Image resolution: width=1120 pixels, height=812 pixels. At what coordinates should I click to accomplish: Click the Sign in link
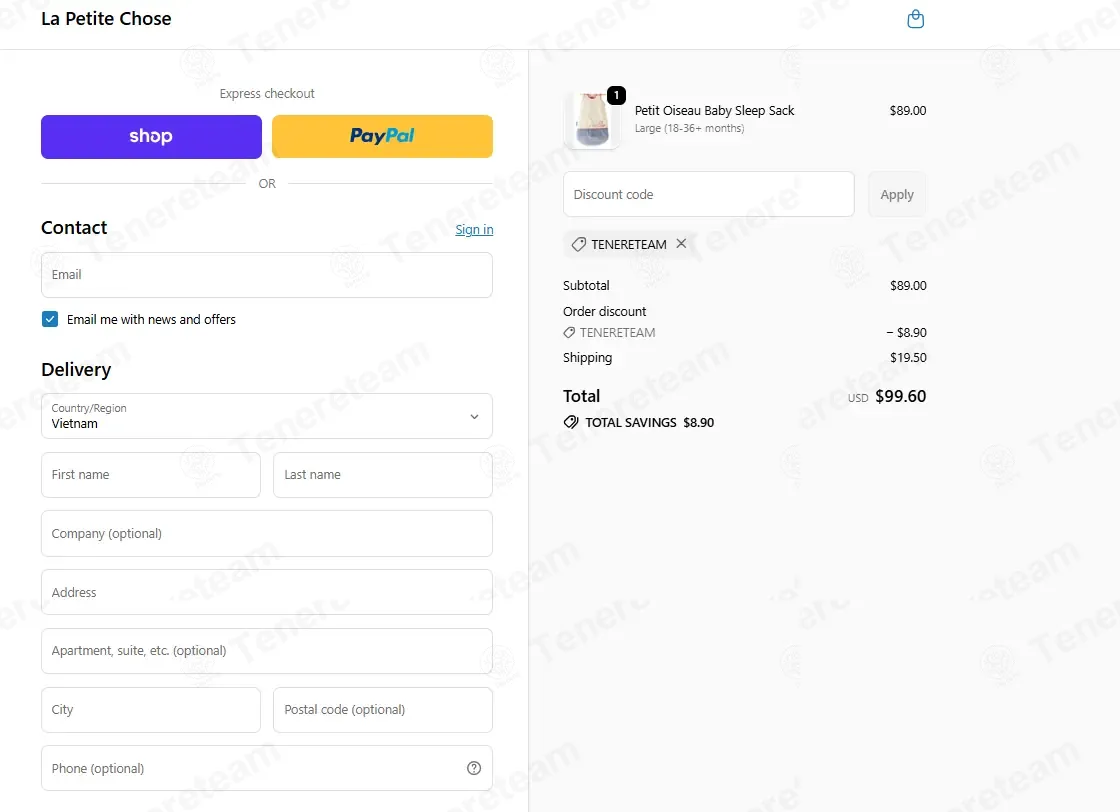point(474,229)
